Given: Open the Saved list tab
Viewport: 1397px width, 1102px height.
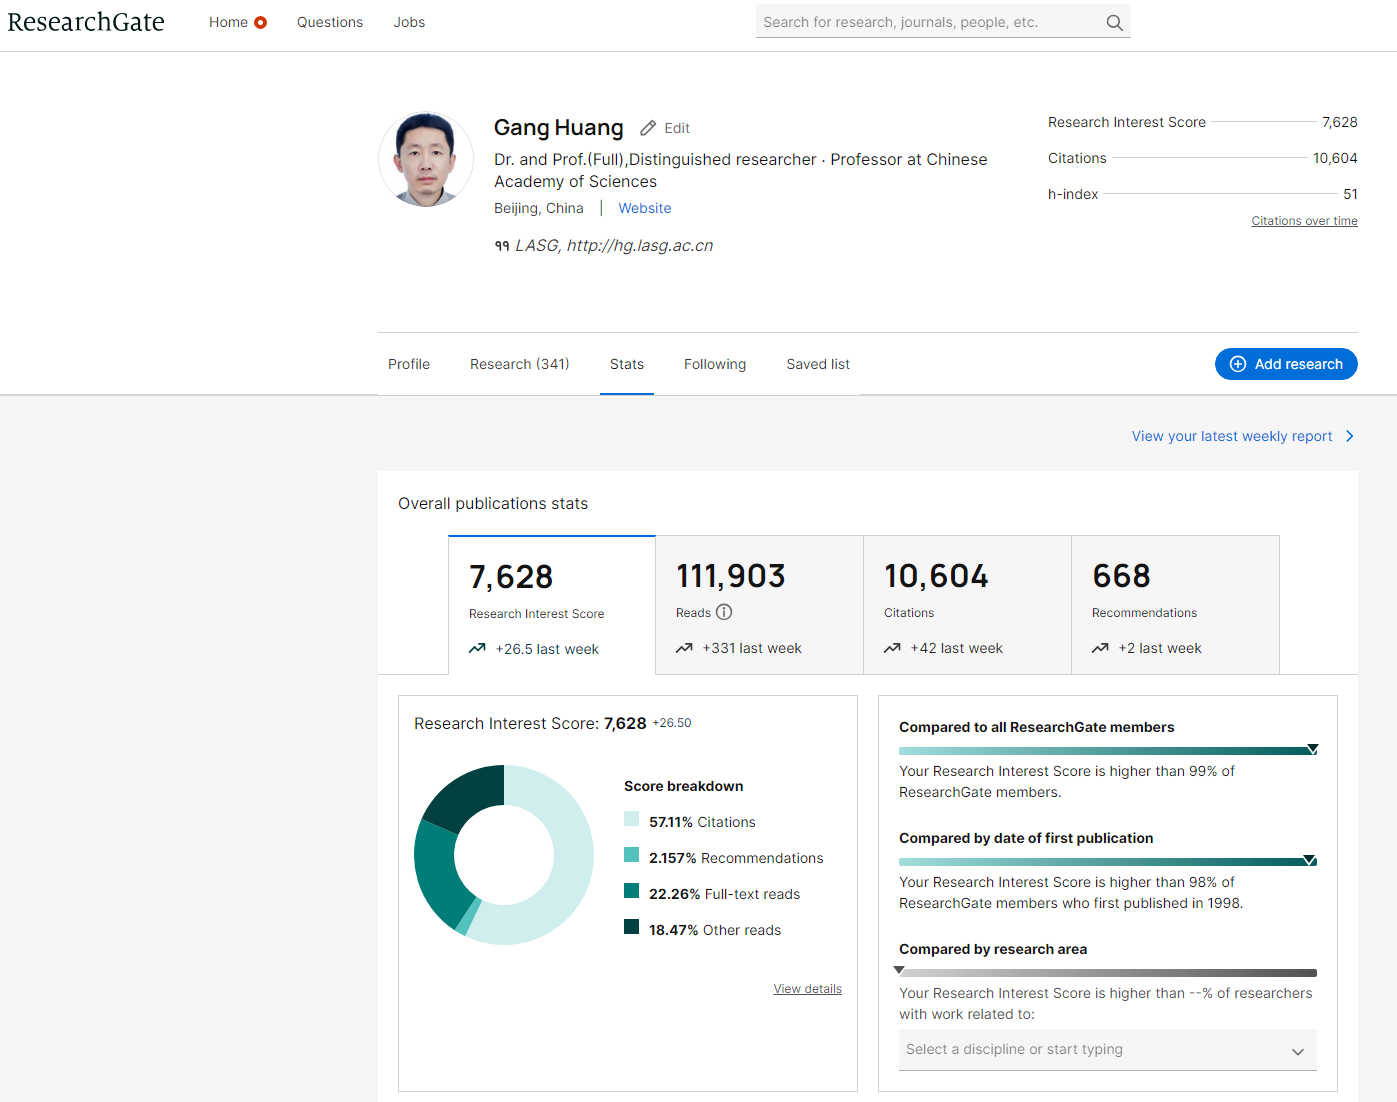Looking at the screenshot, I should (818, 364).
